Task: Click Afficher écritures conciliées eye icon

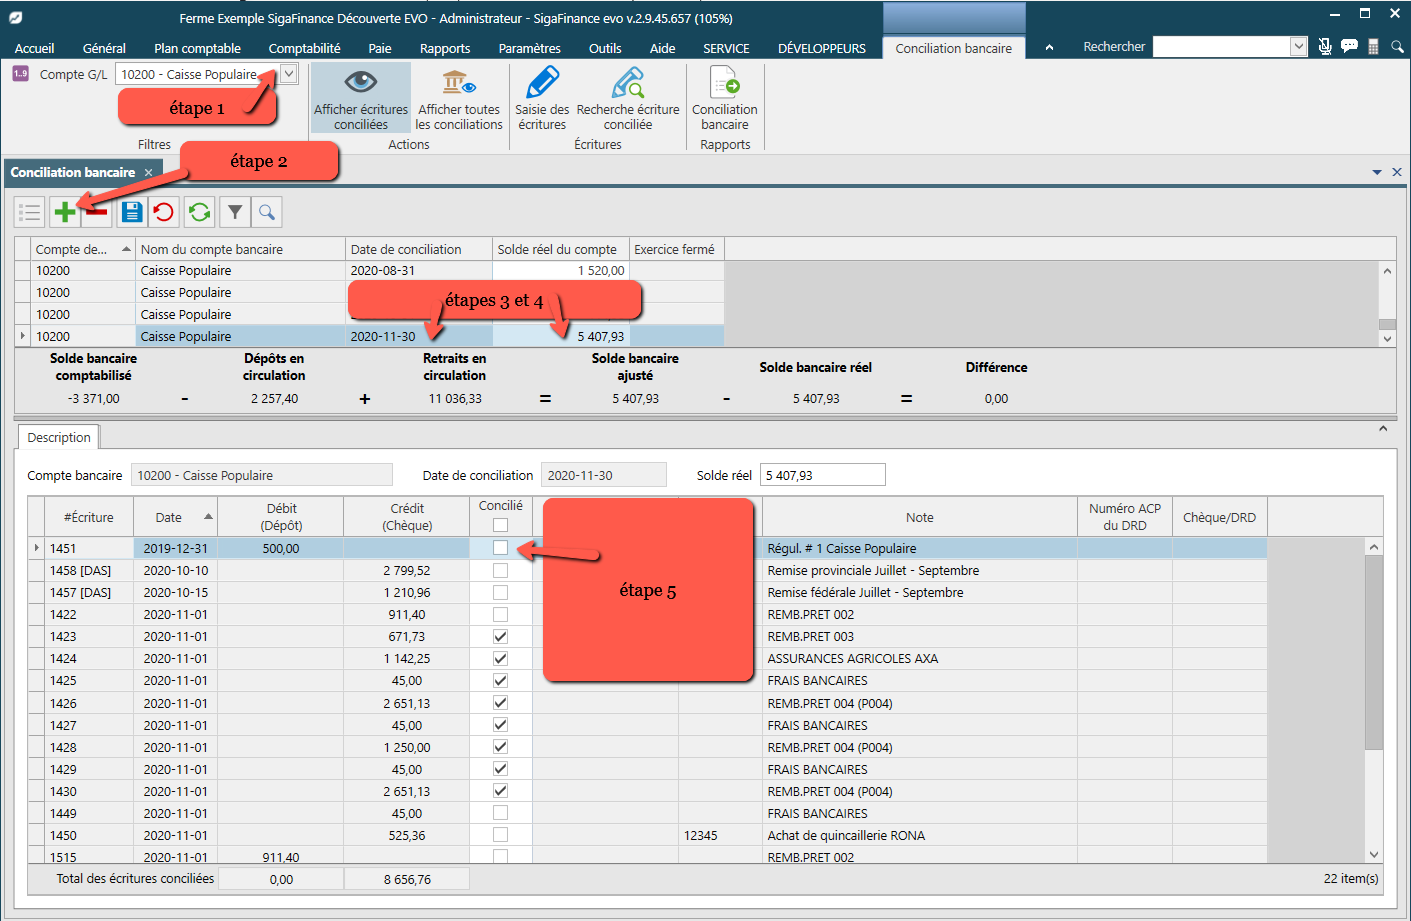Action: coord(361,98)
